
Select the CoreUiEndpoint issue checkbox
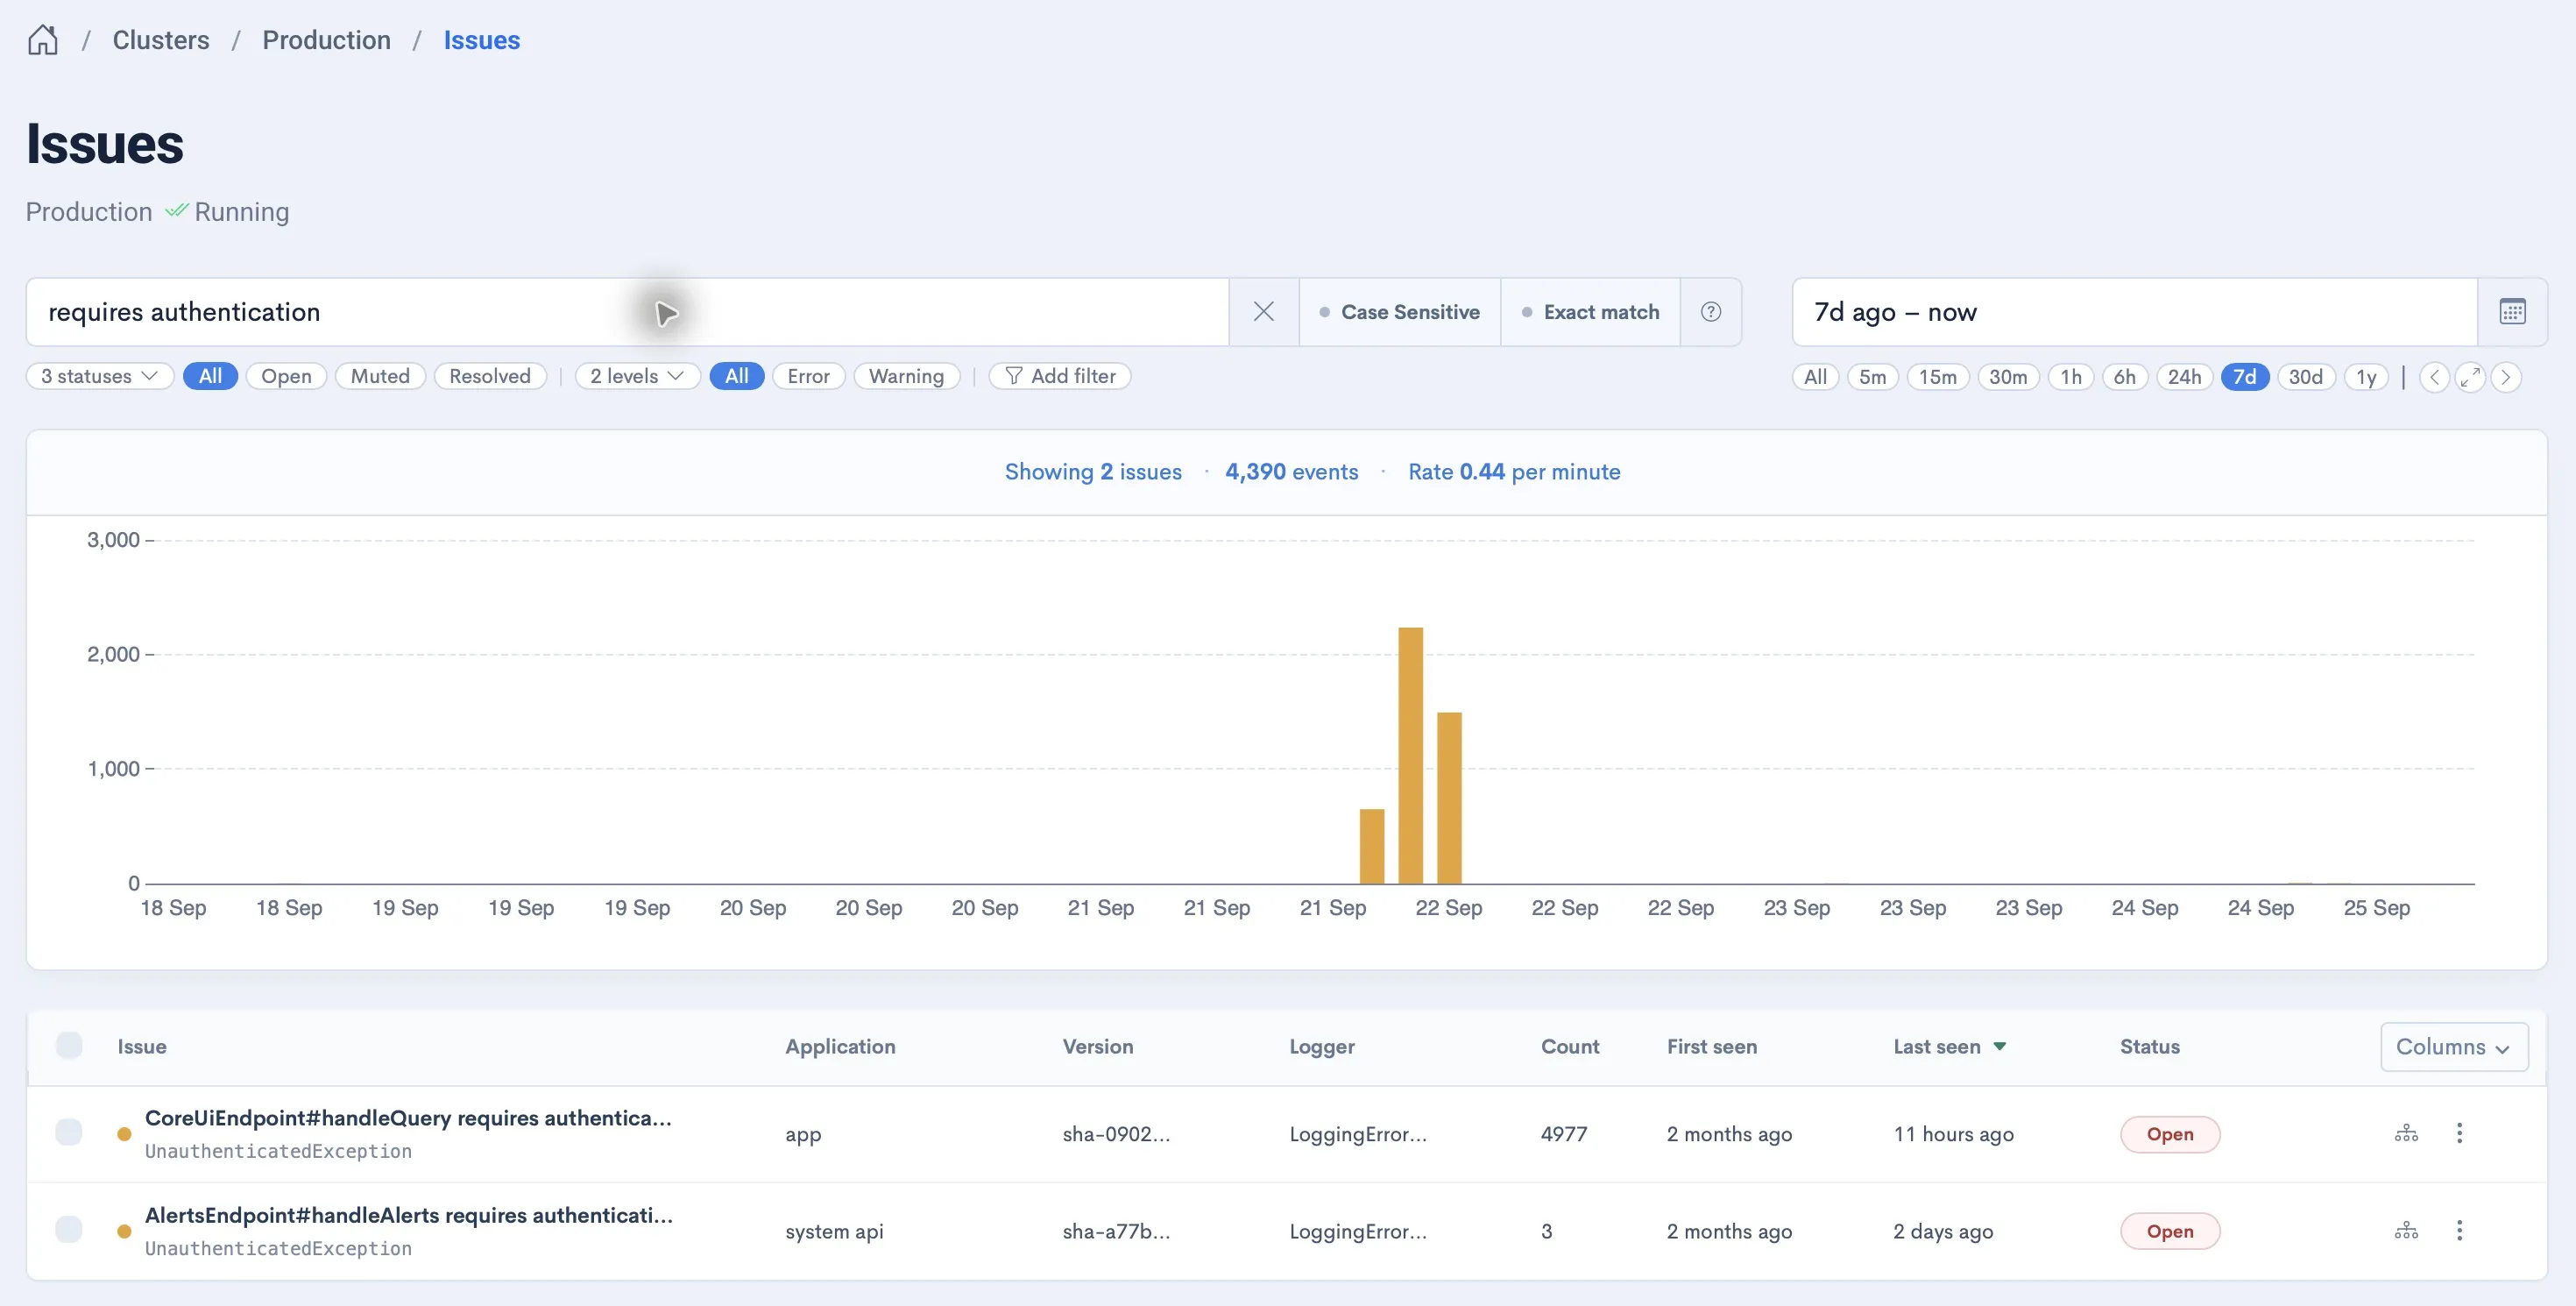pos(69,1133)
